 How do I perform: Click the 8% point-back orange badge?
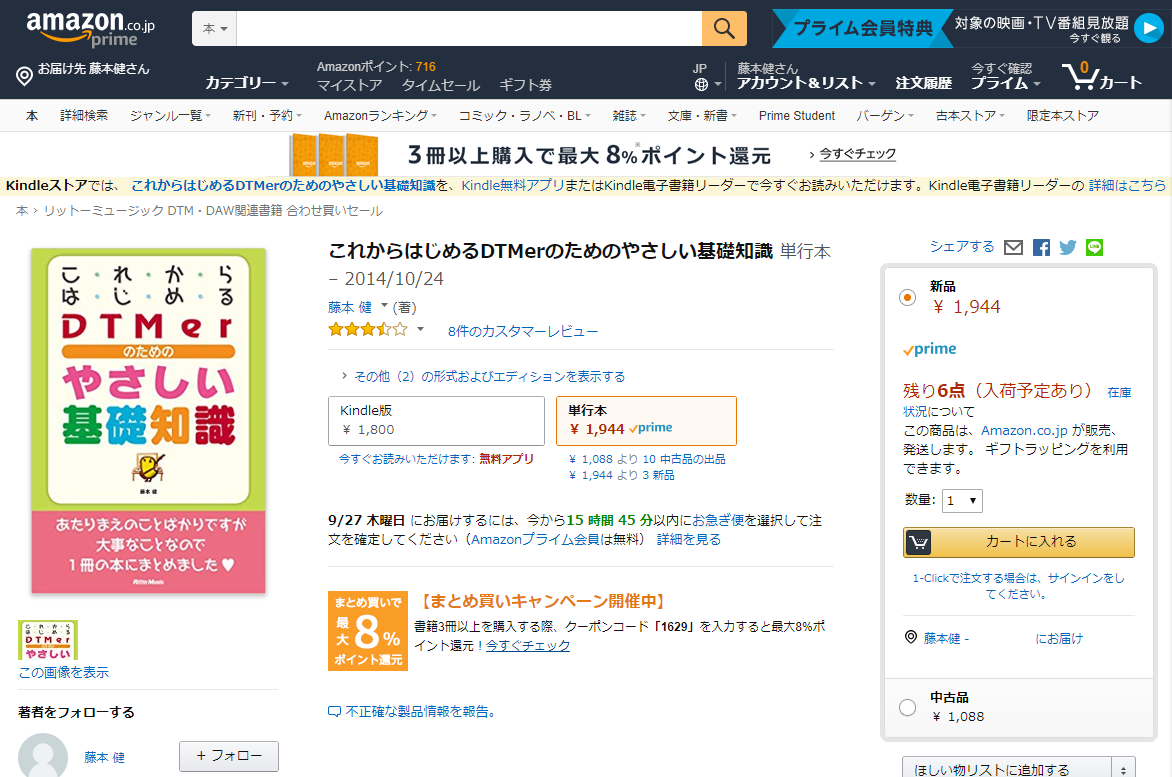point(368,631)
